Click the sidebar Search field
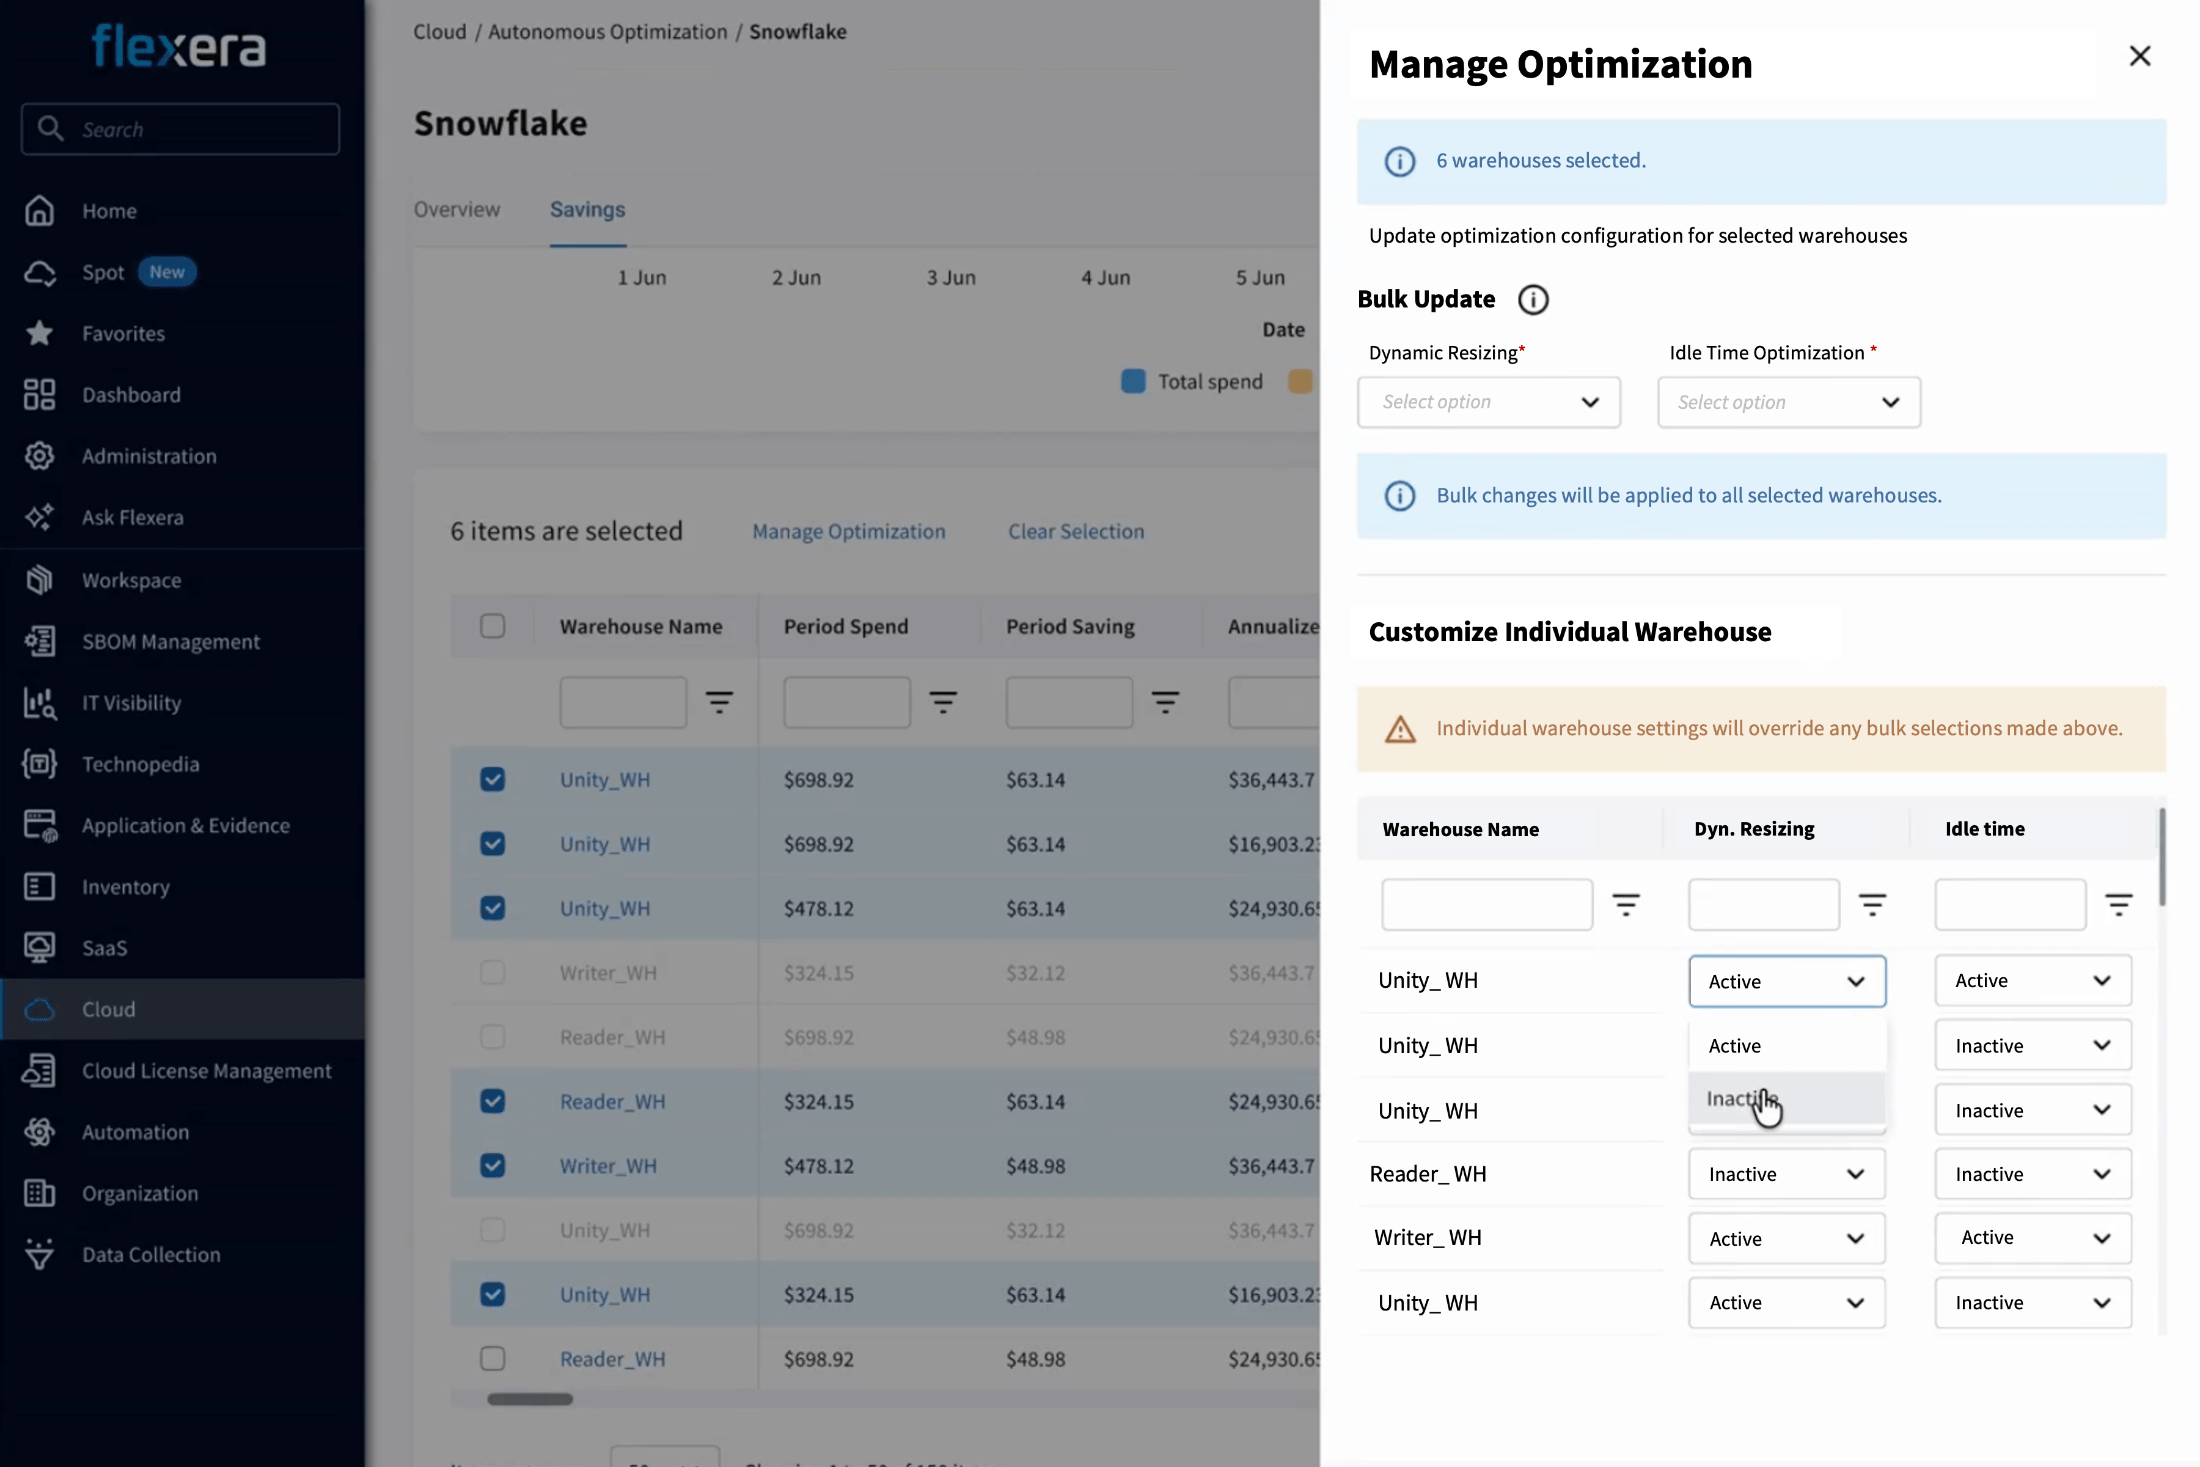This screenshot has height=1467, width=2200. (x=180, y=129)
